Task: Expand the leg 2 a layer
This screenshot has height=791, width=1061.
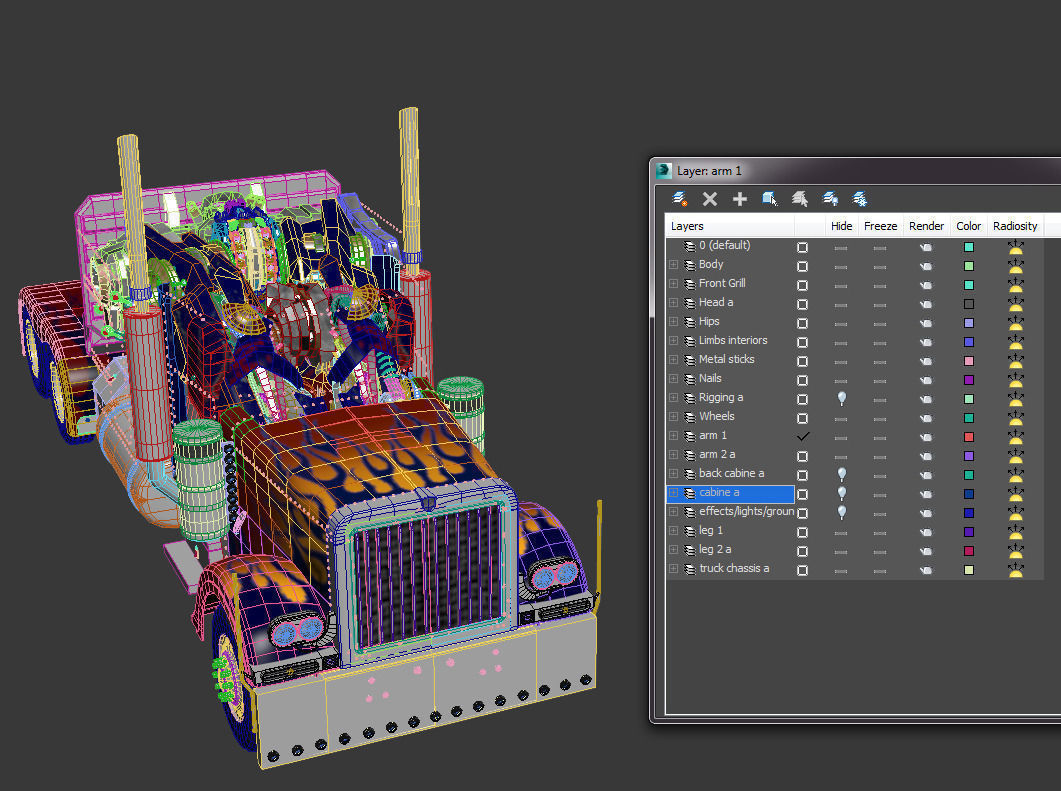Action: 673,549
